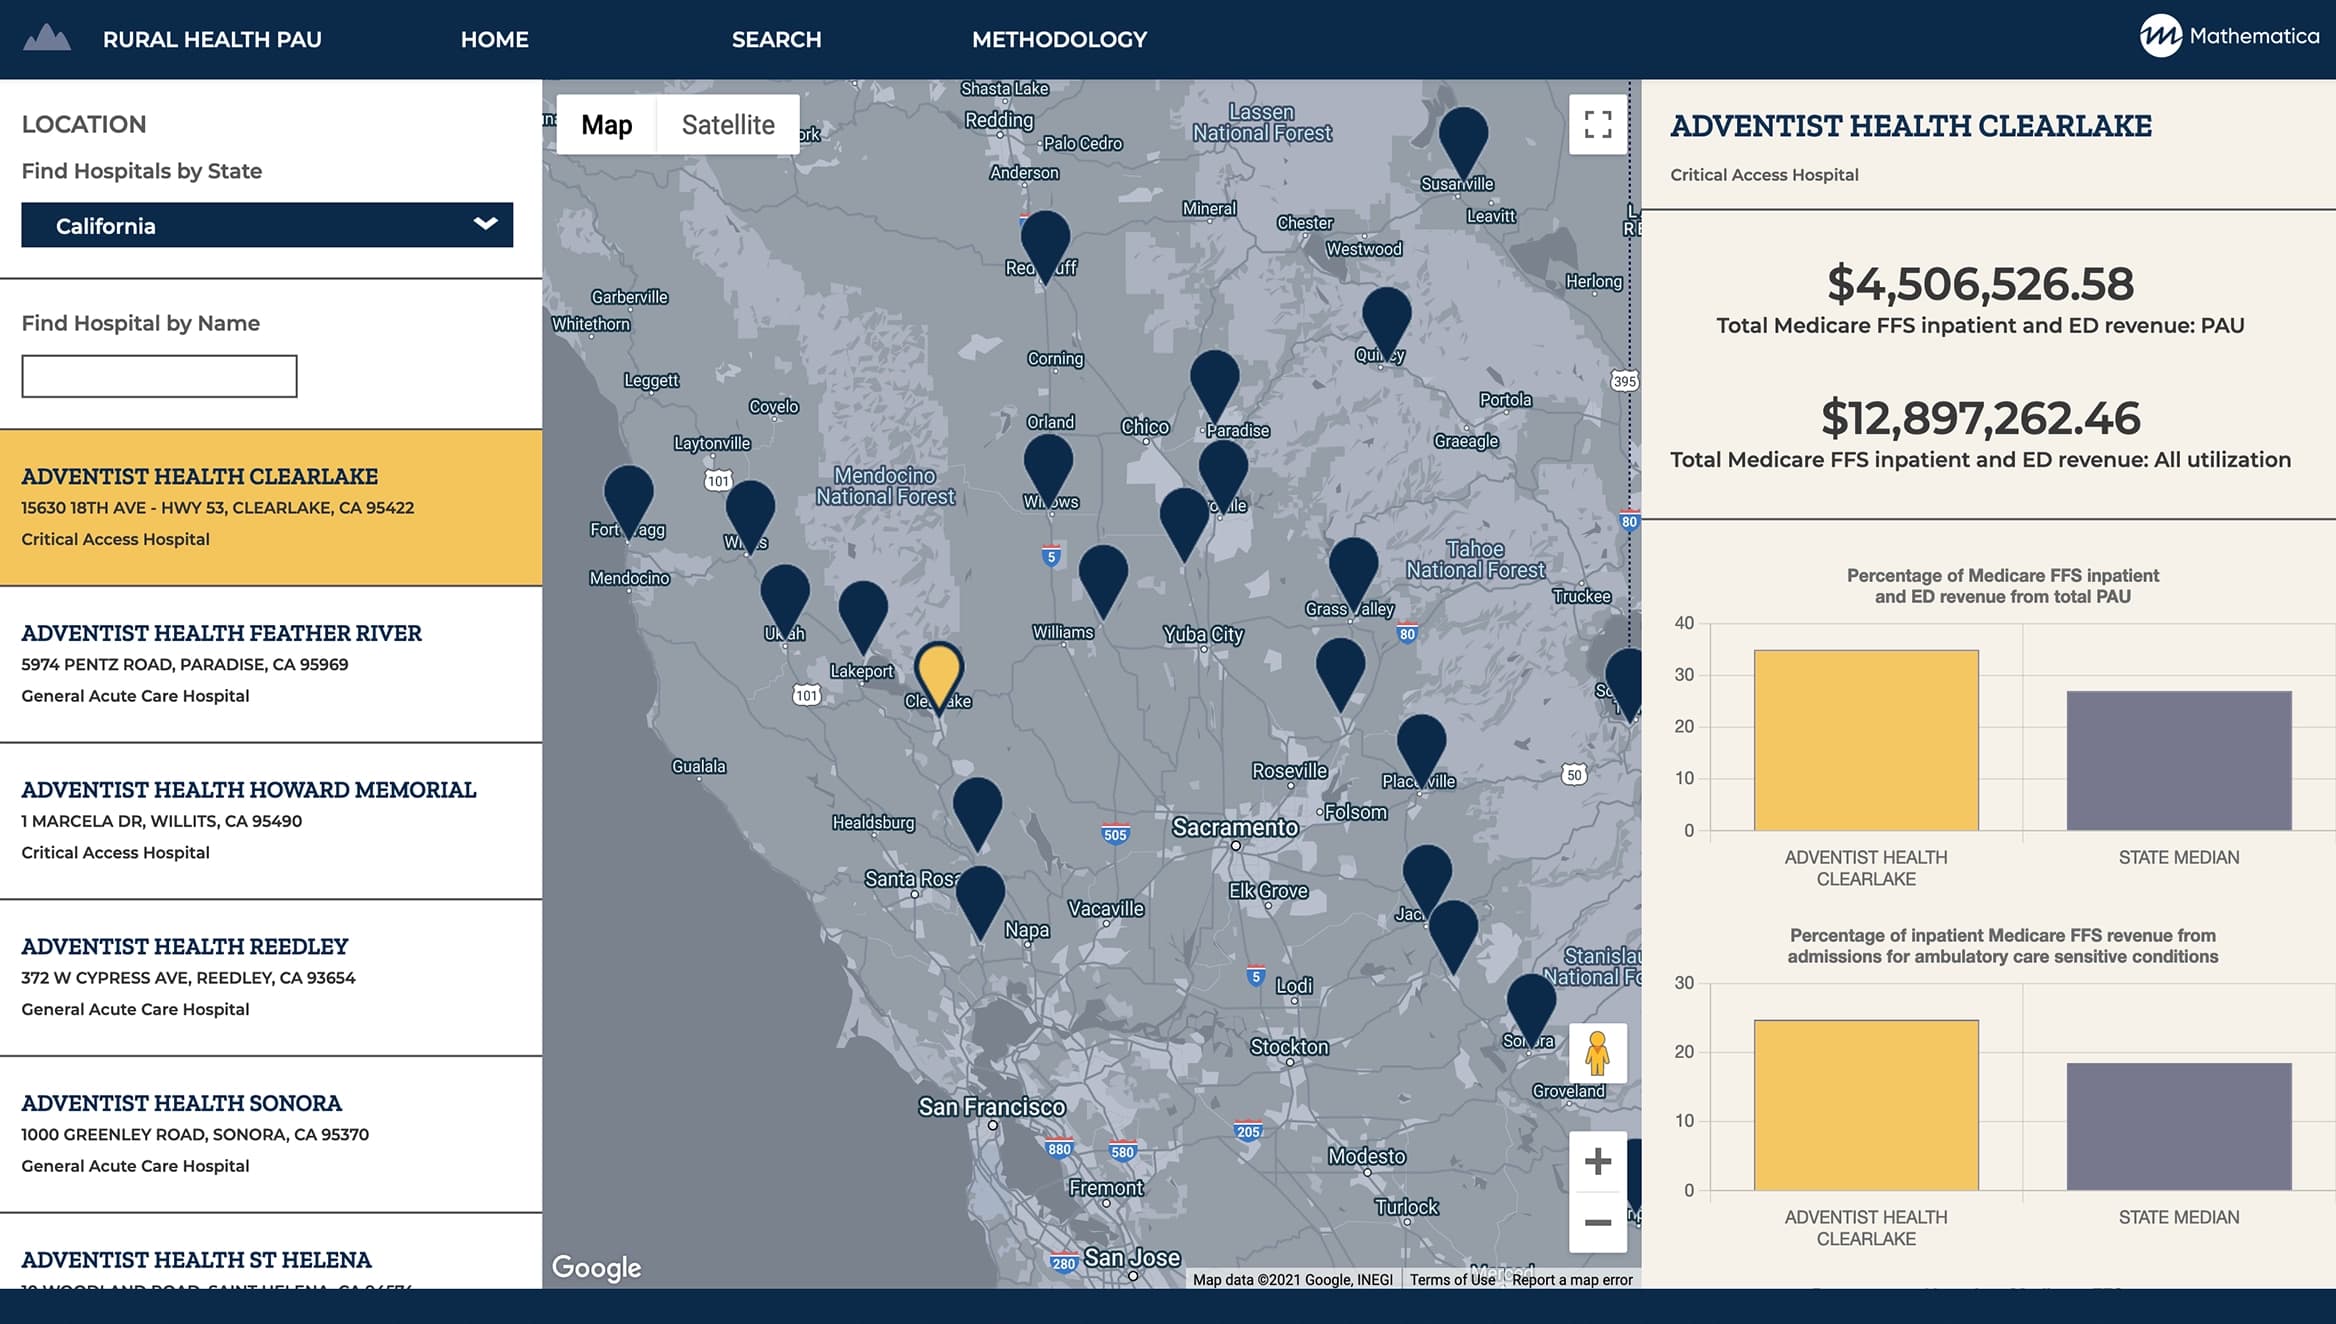This screenshot has width=2336, height=1324.
Task: Open the Search page
Action: point(776,39)
